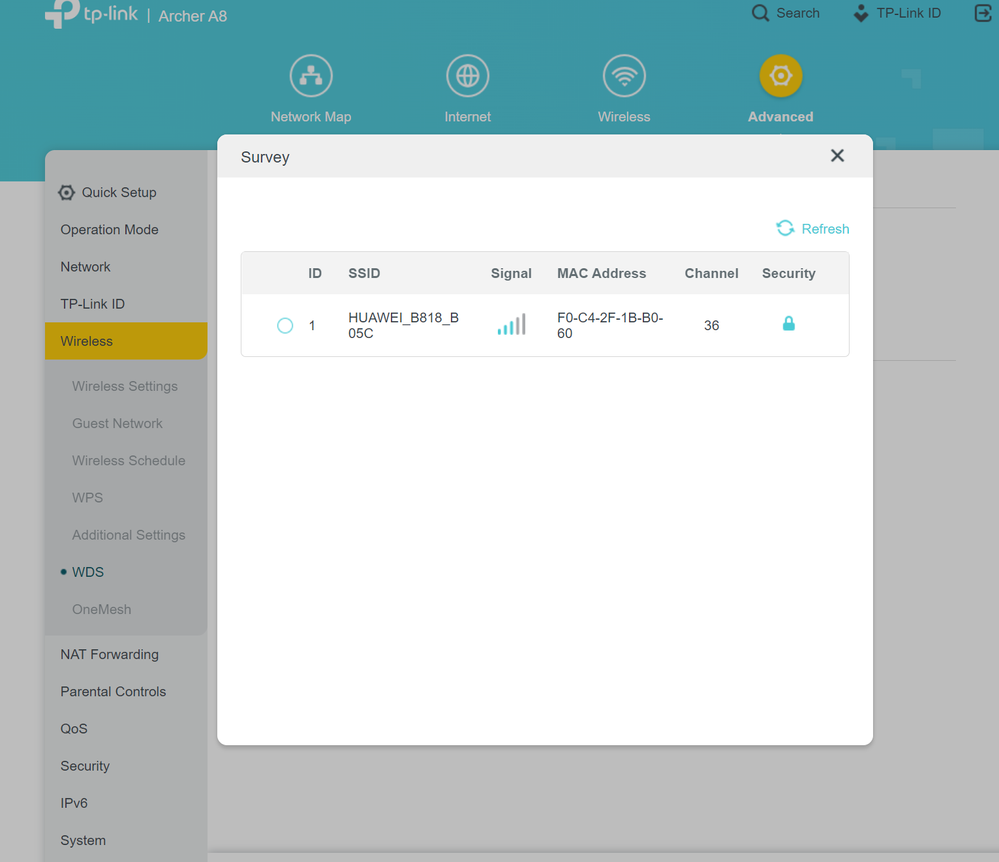This screenshot has height=862, width=999.
Task: Open the TP-Link ID icon
Action: [x=861, y=13]
